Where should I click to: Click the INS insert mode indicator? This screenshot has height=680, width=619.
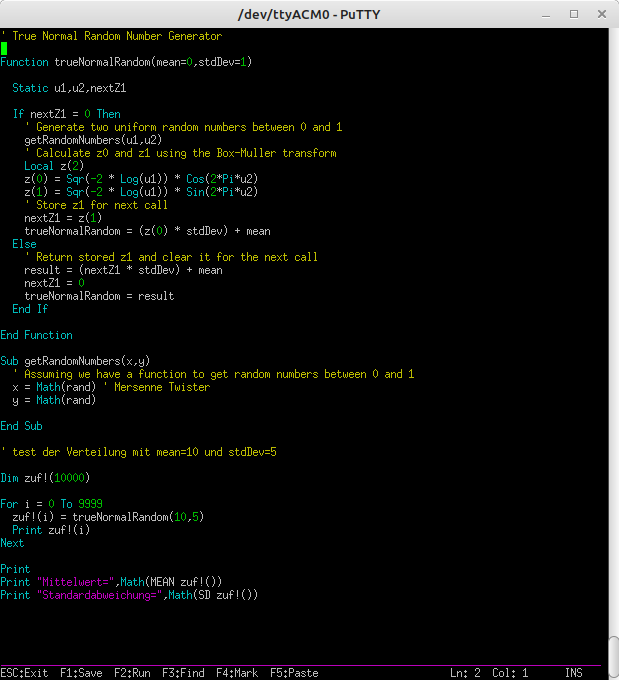pyautogui.click(x=573, y=673)
